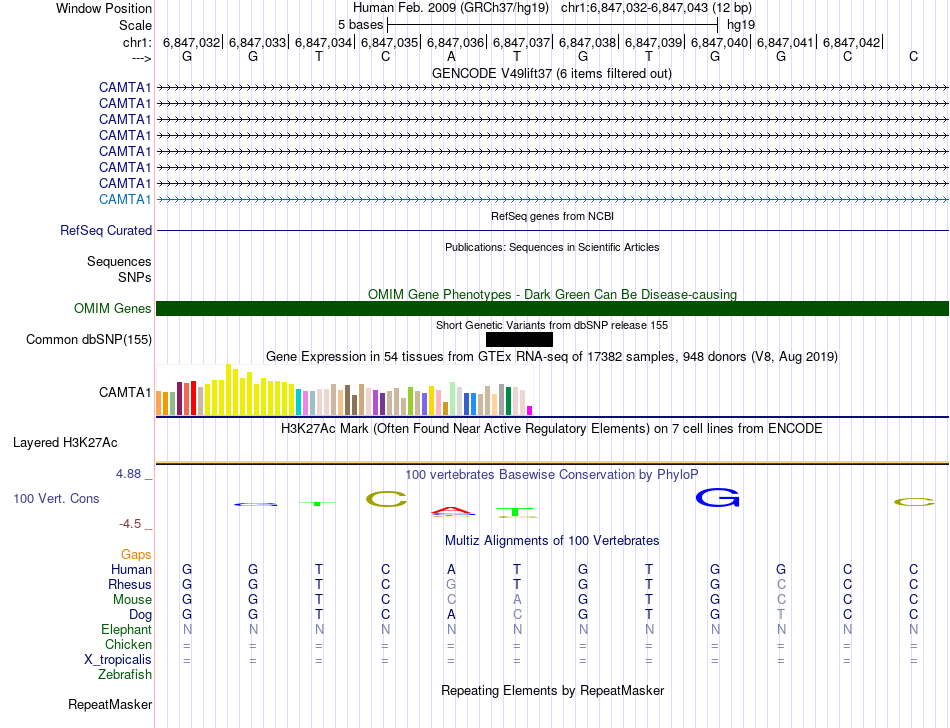
Task: Click the magenta bar ending the GTEx chart
Action: [x=530, y=411]
